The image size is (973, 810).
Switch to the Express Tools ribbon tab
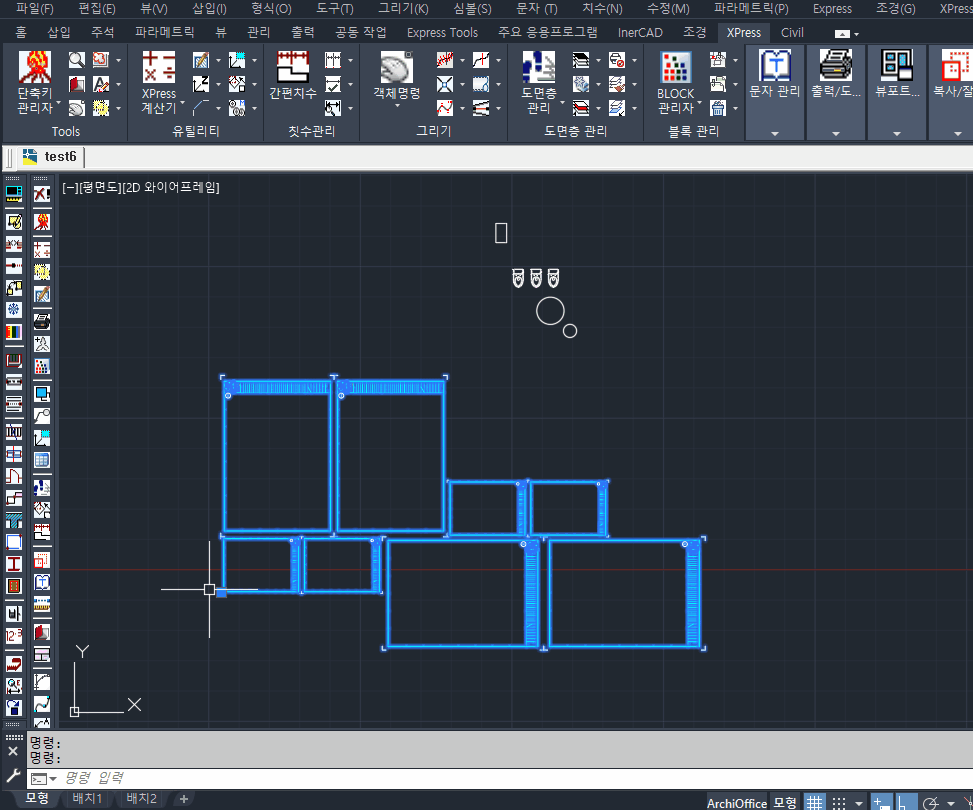pos(442,32)
